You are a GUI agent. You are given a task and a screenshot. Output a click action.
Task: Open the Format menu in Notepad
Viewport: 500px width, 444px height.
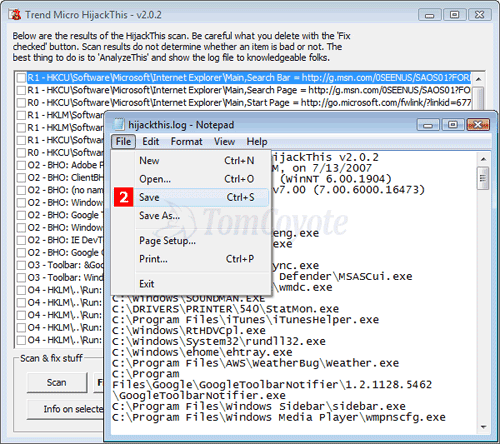(187, 141)
